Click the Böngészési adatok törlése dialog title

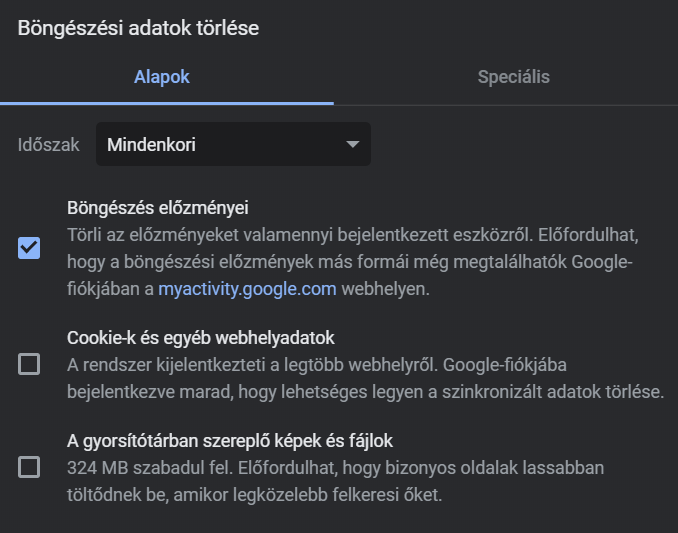138,28
